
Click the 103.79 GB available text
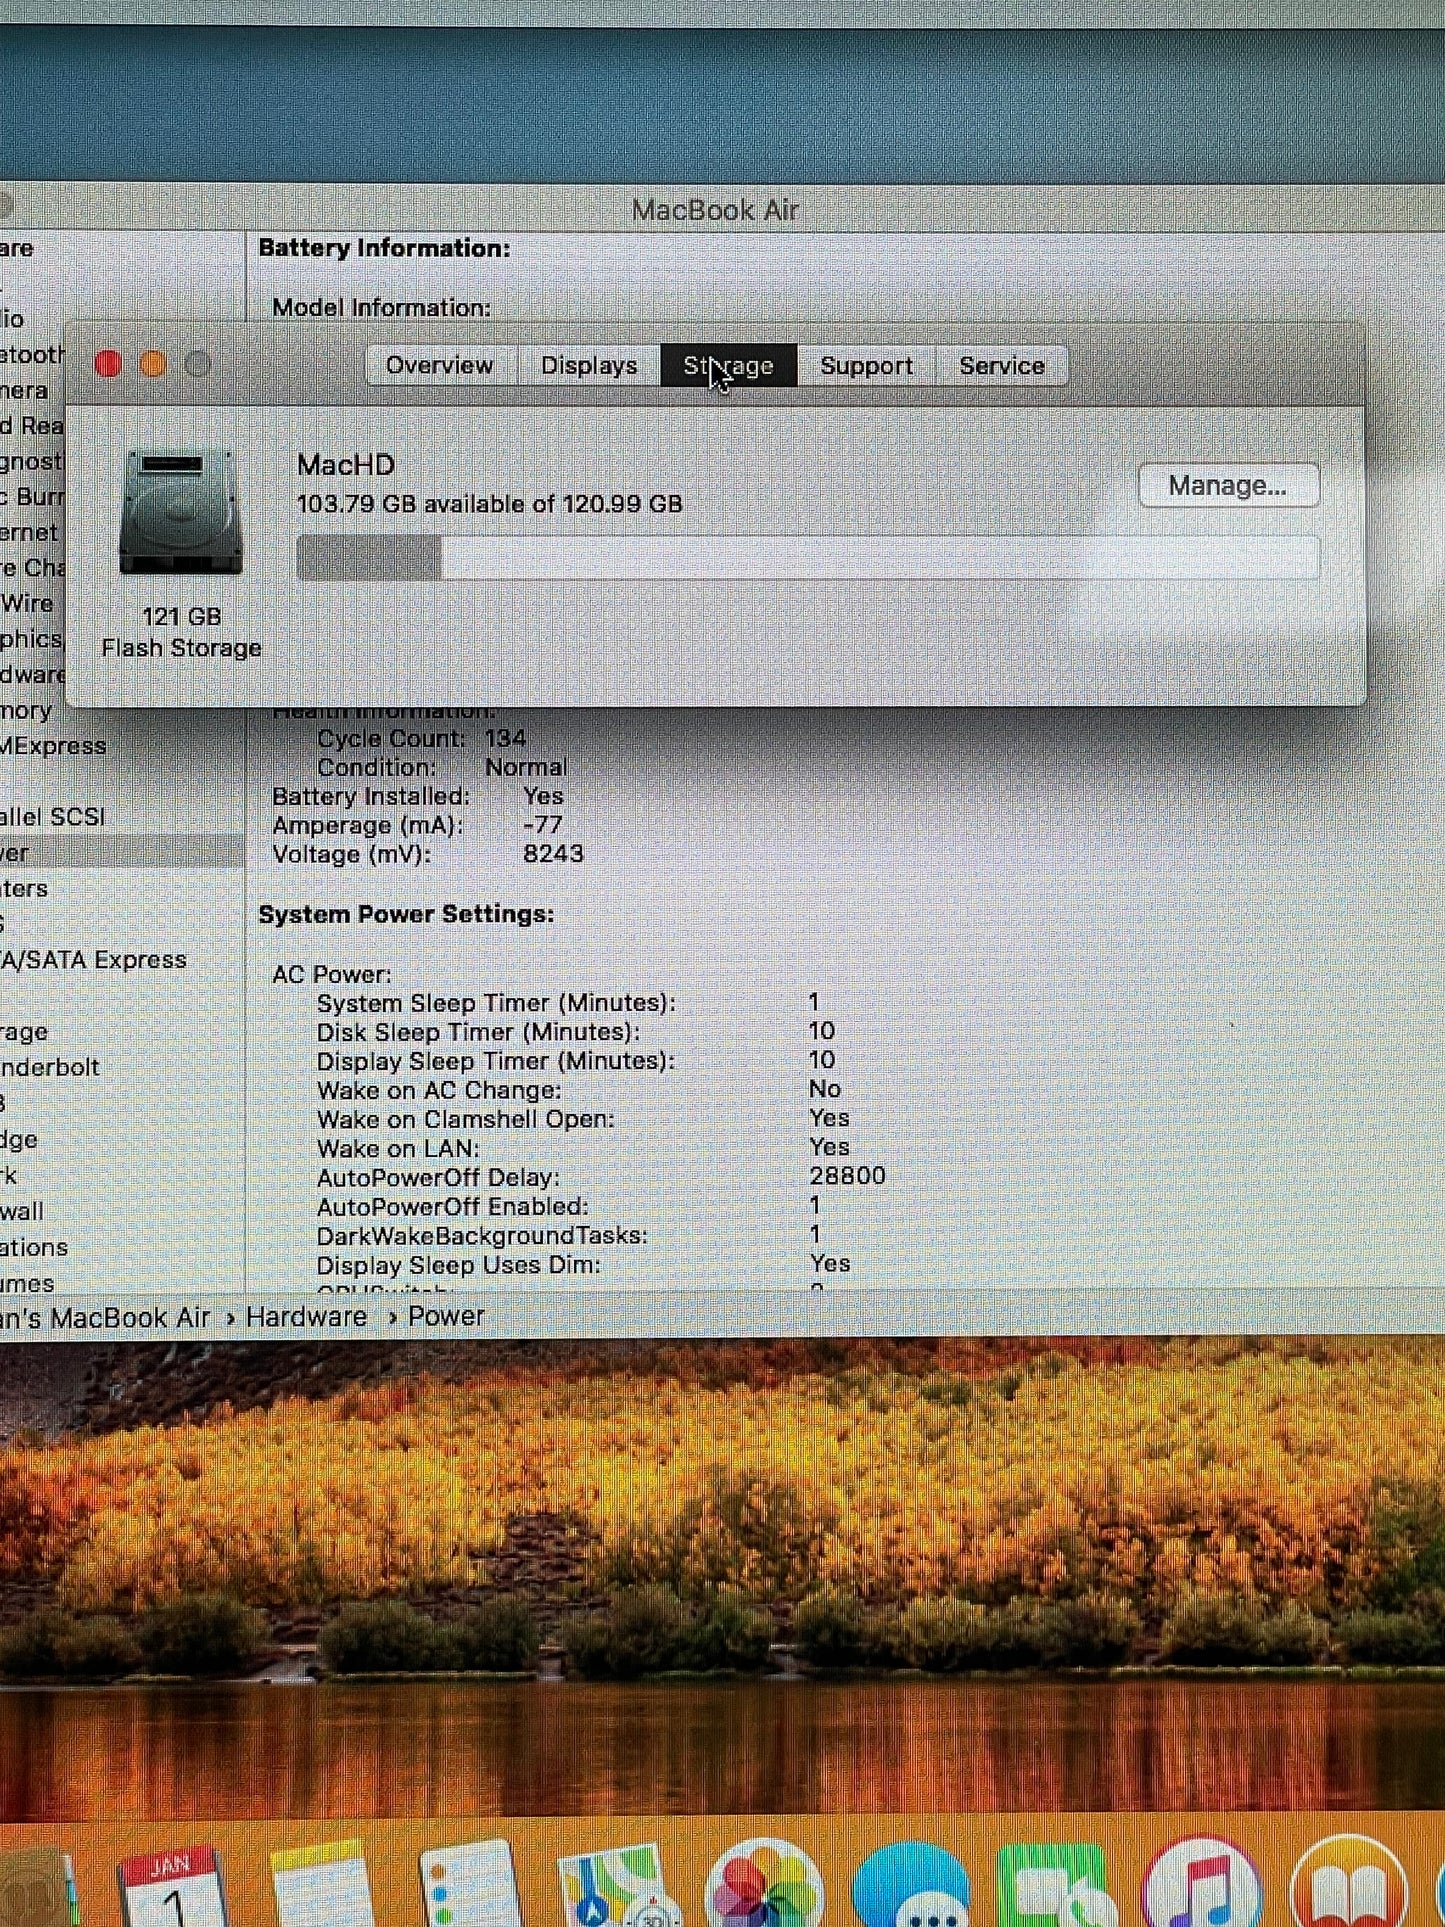(490, 503)
